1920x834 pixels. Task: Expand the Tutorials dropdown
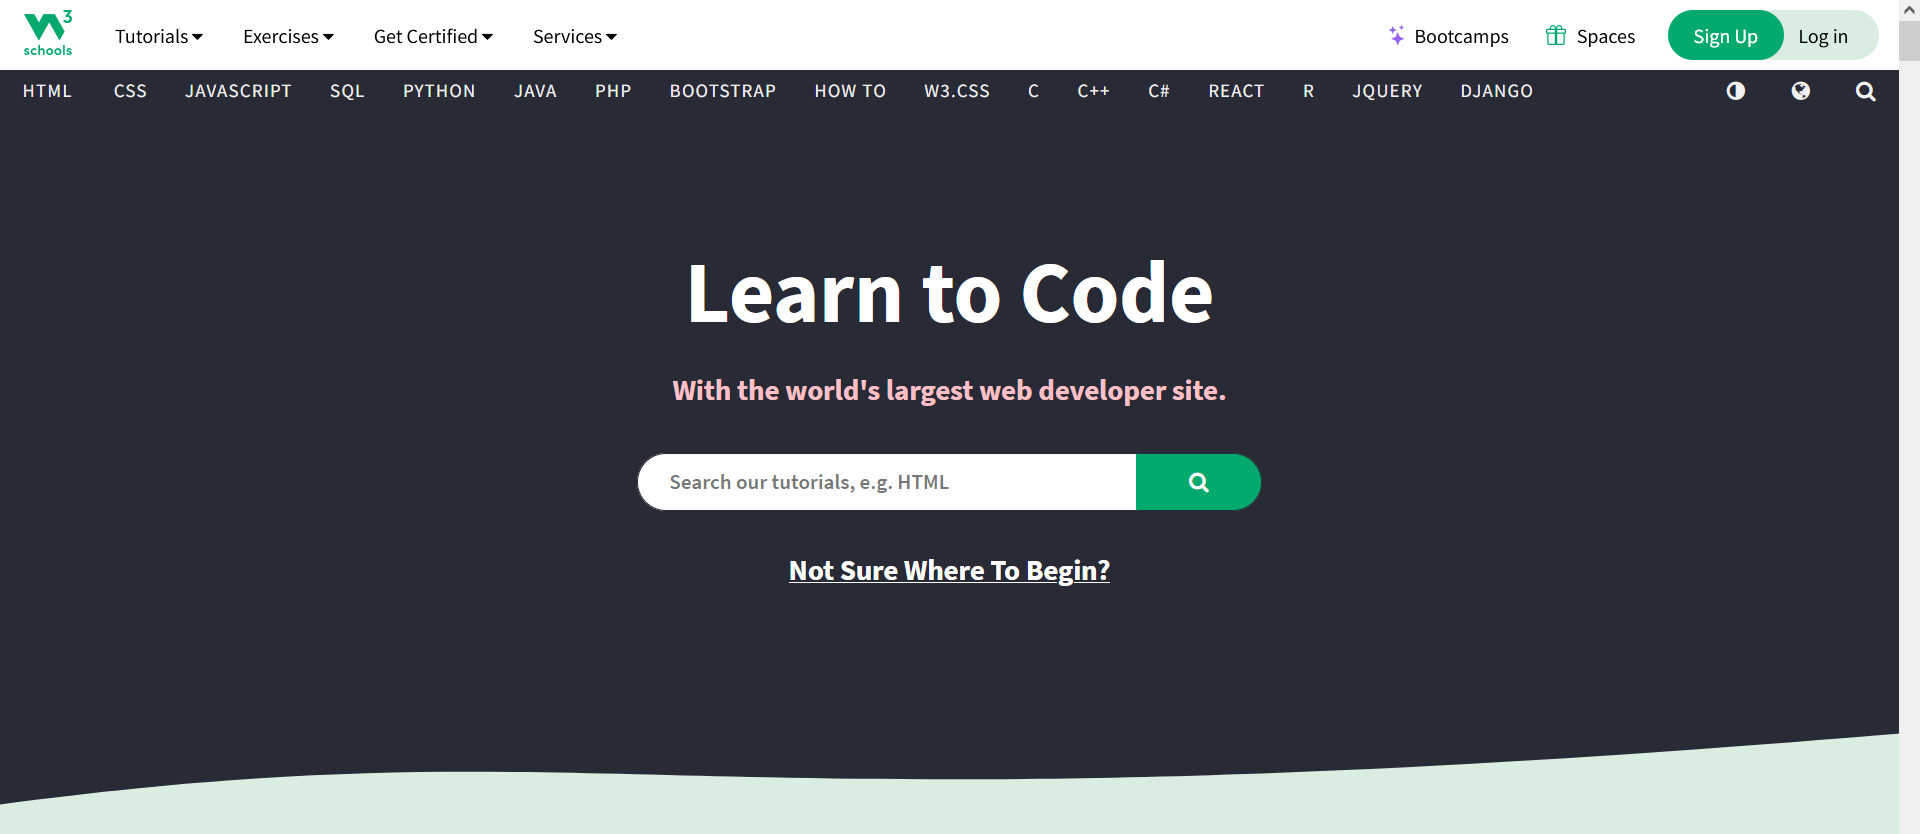point(159,36)
